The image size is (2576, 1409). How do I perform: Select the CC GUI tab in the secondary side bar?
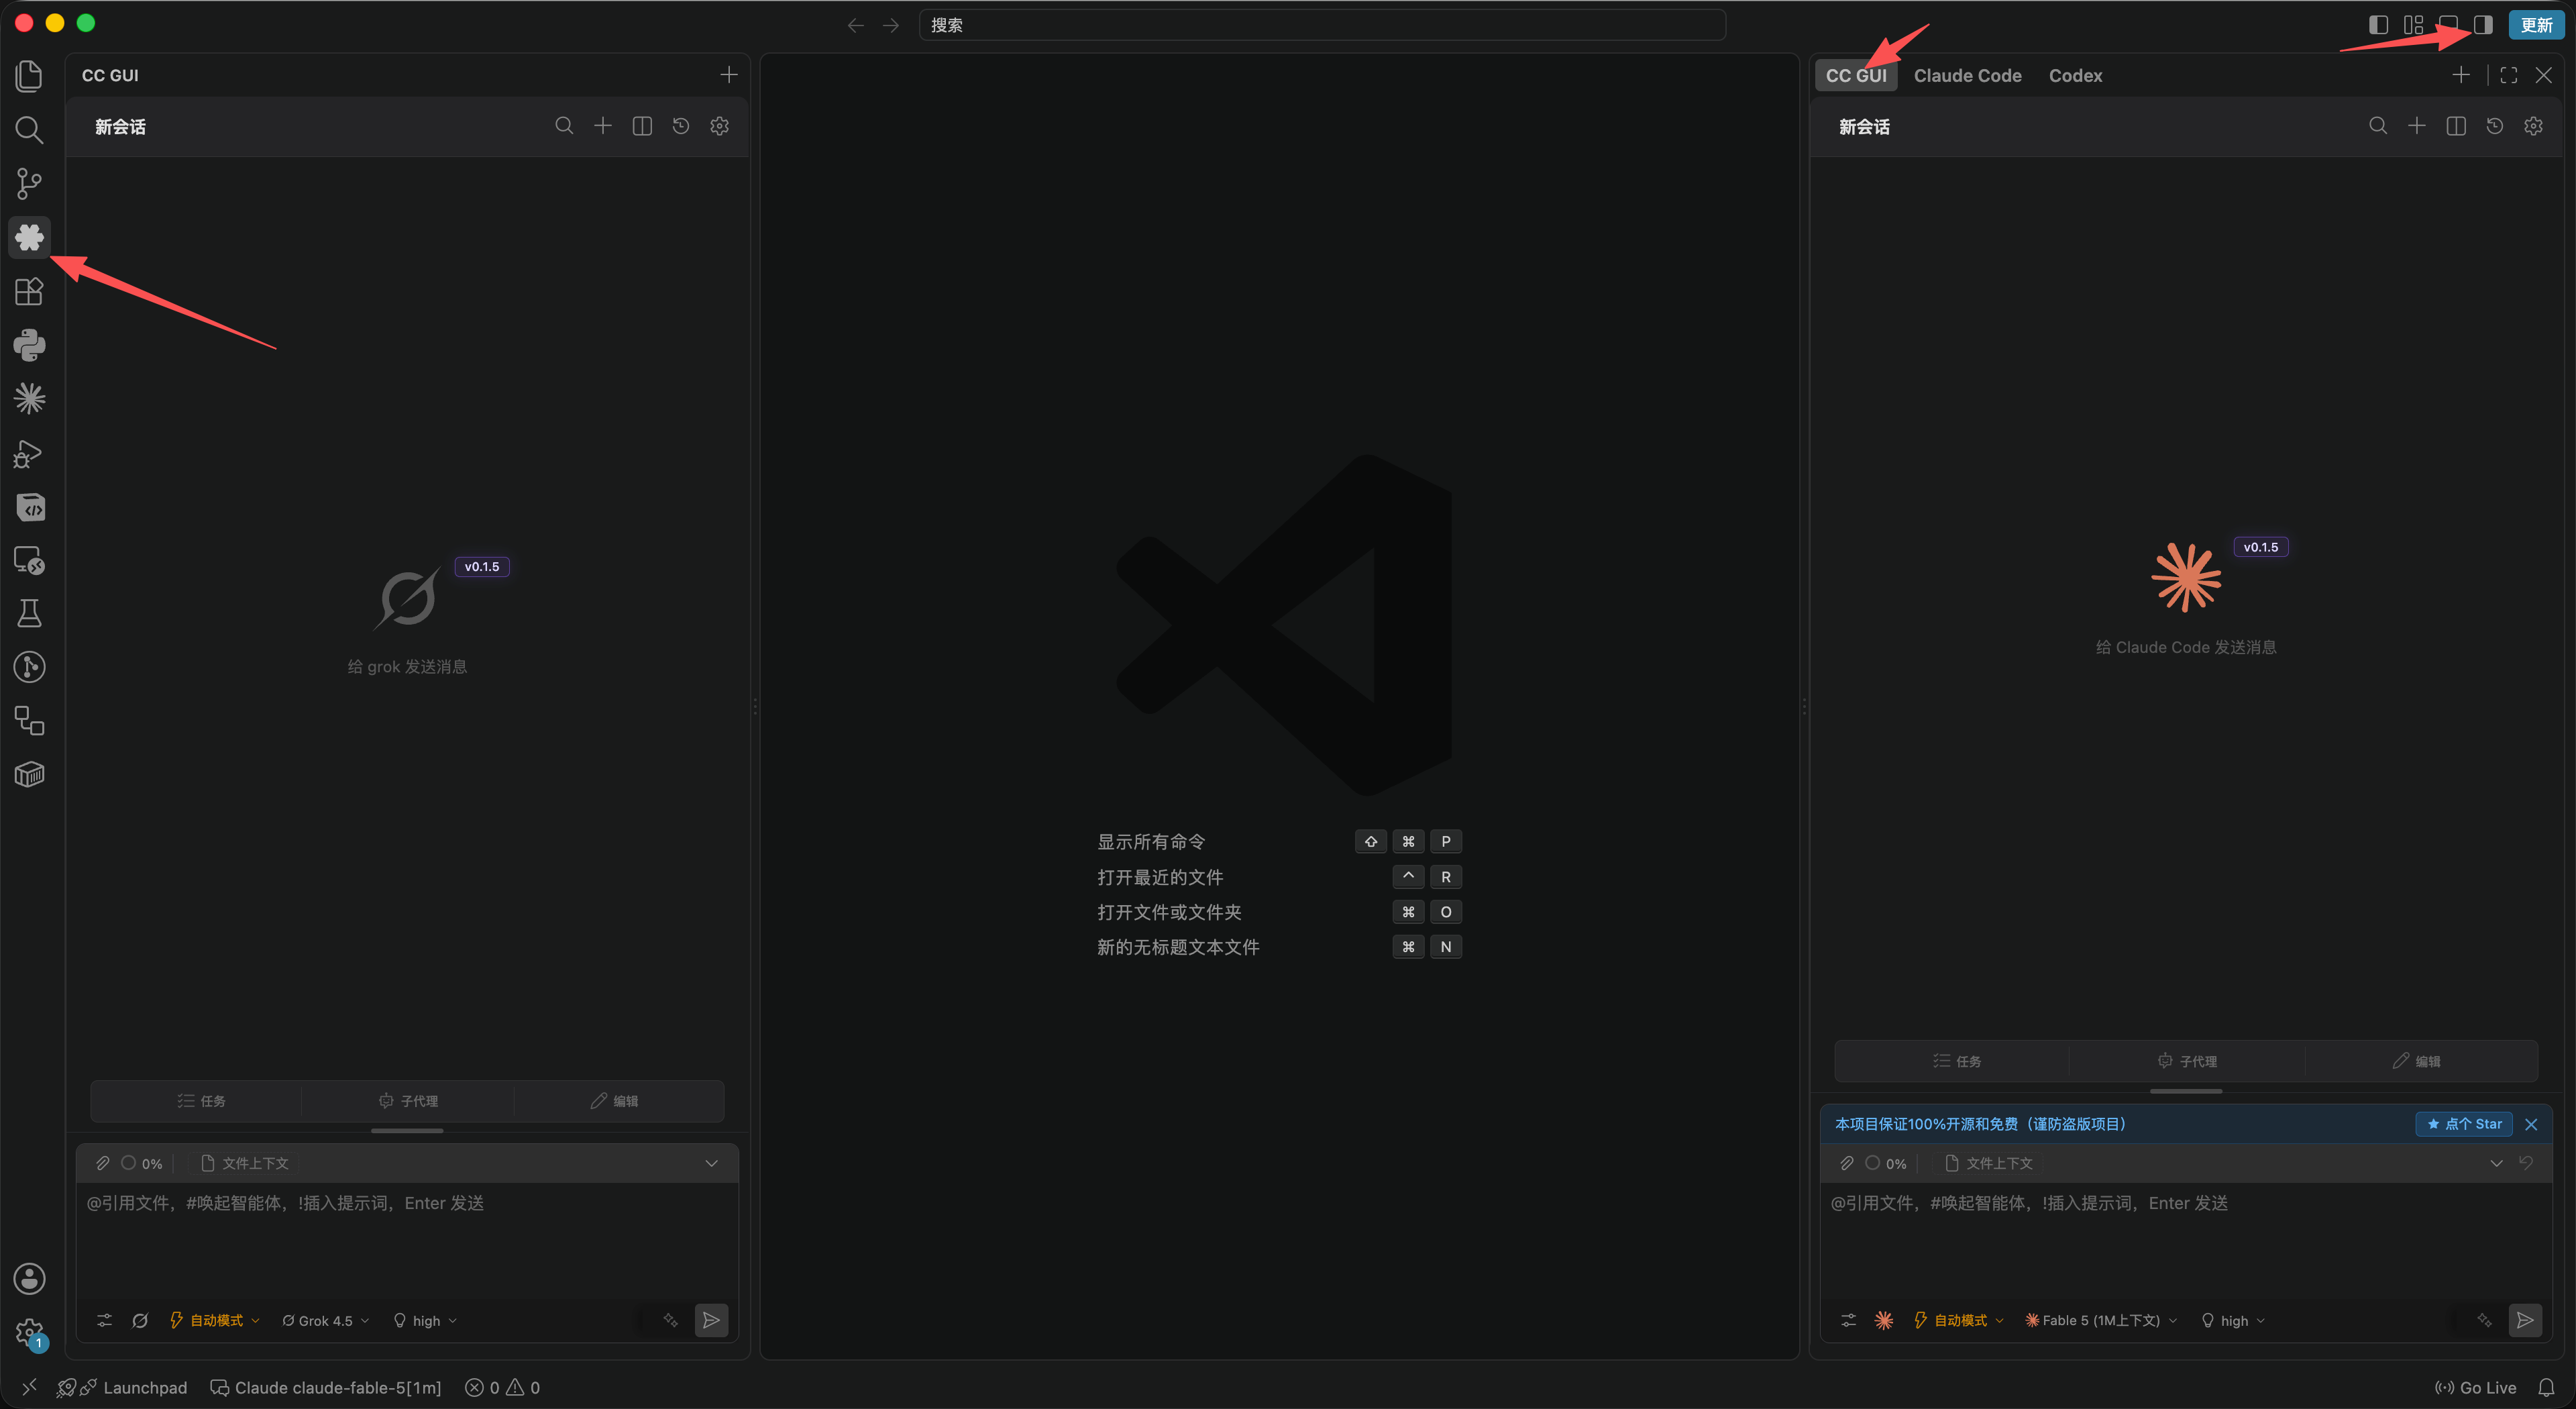(1856, 75)
